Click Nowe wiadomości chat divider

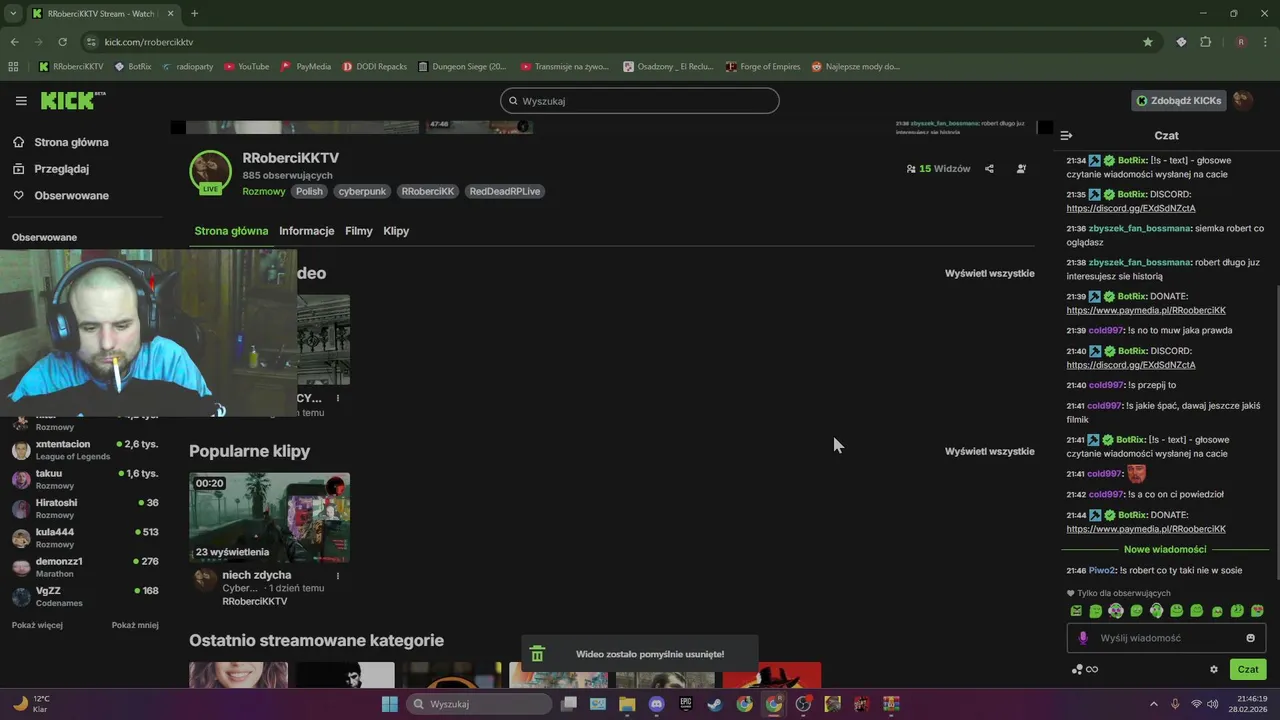click(x=1165, y=549)
